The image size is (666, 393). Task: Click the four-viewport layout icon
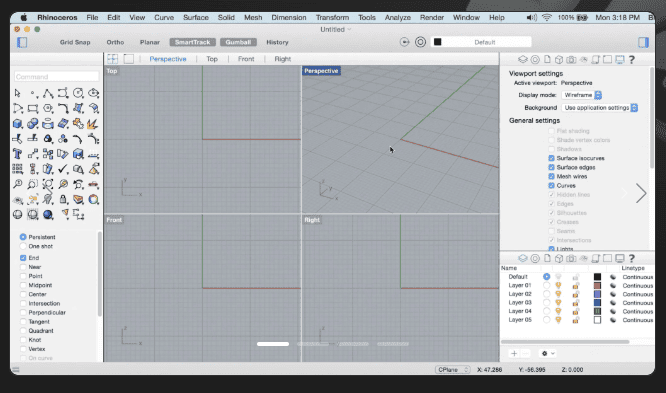(113, 59)
